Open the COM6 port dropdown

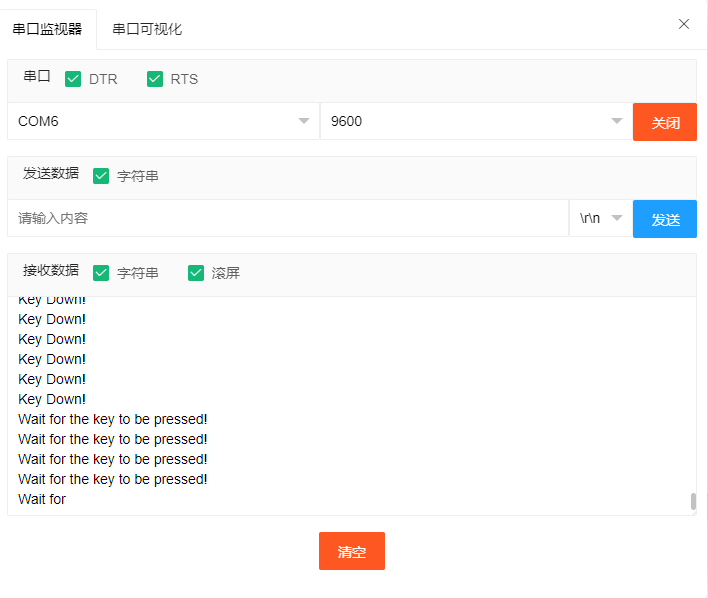(x=163, y=121)
